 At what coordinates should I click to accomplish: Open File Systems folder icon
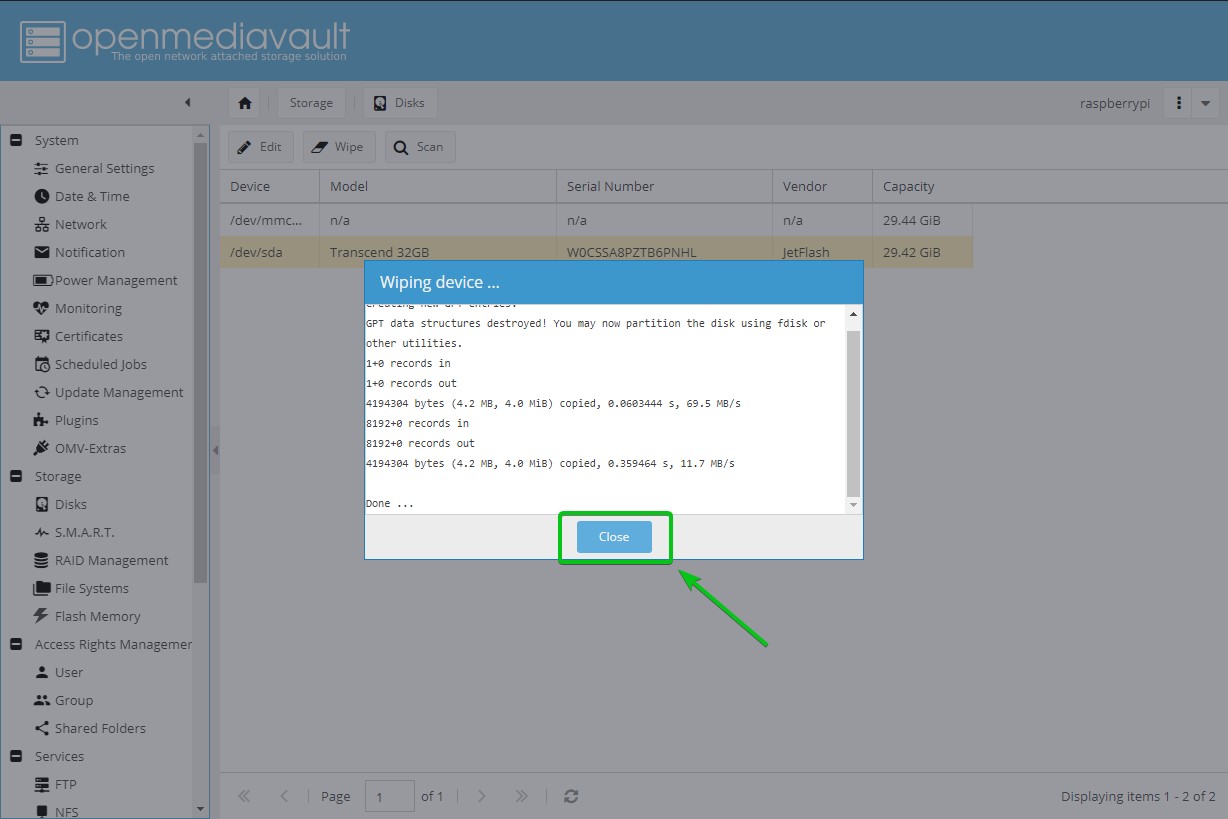click(x=42, y=589)
